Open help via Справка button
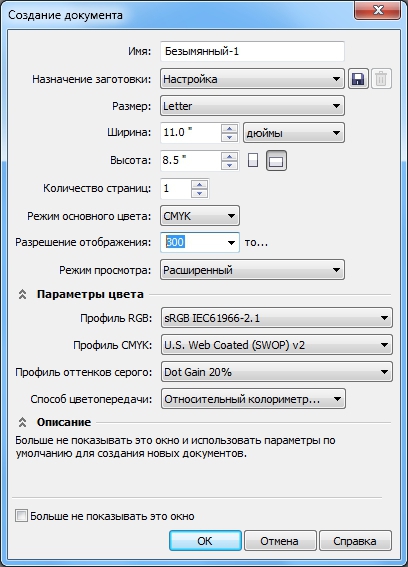The image size is (408, 567). click(x=355, y=541)
